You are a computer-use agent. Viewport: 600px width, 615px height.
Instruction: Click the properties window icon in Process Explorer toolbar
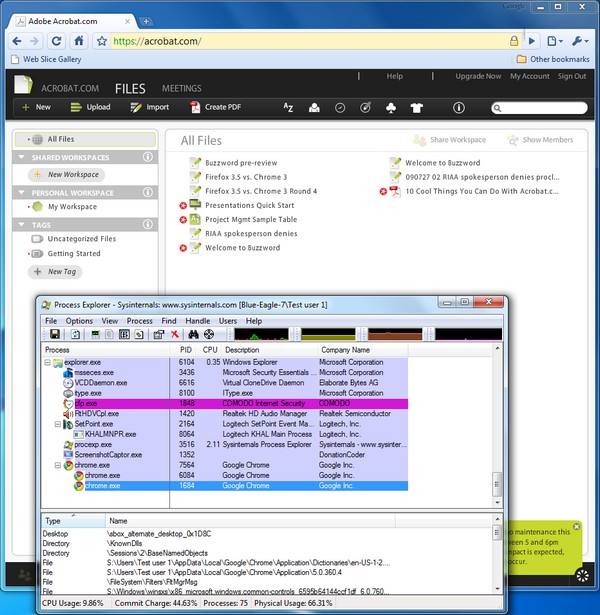click(159, 334)
